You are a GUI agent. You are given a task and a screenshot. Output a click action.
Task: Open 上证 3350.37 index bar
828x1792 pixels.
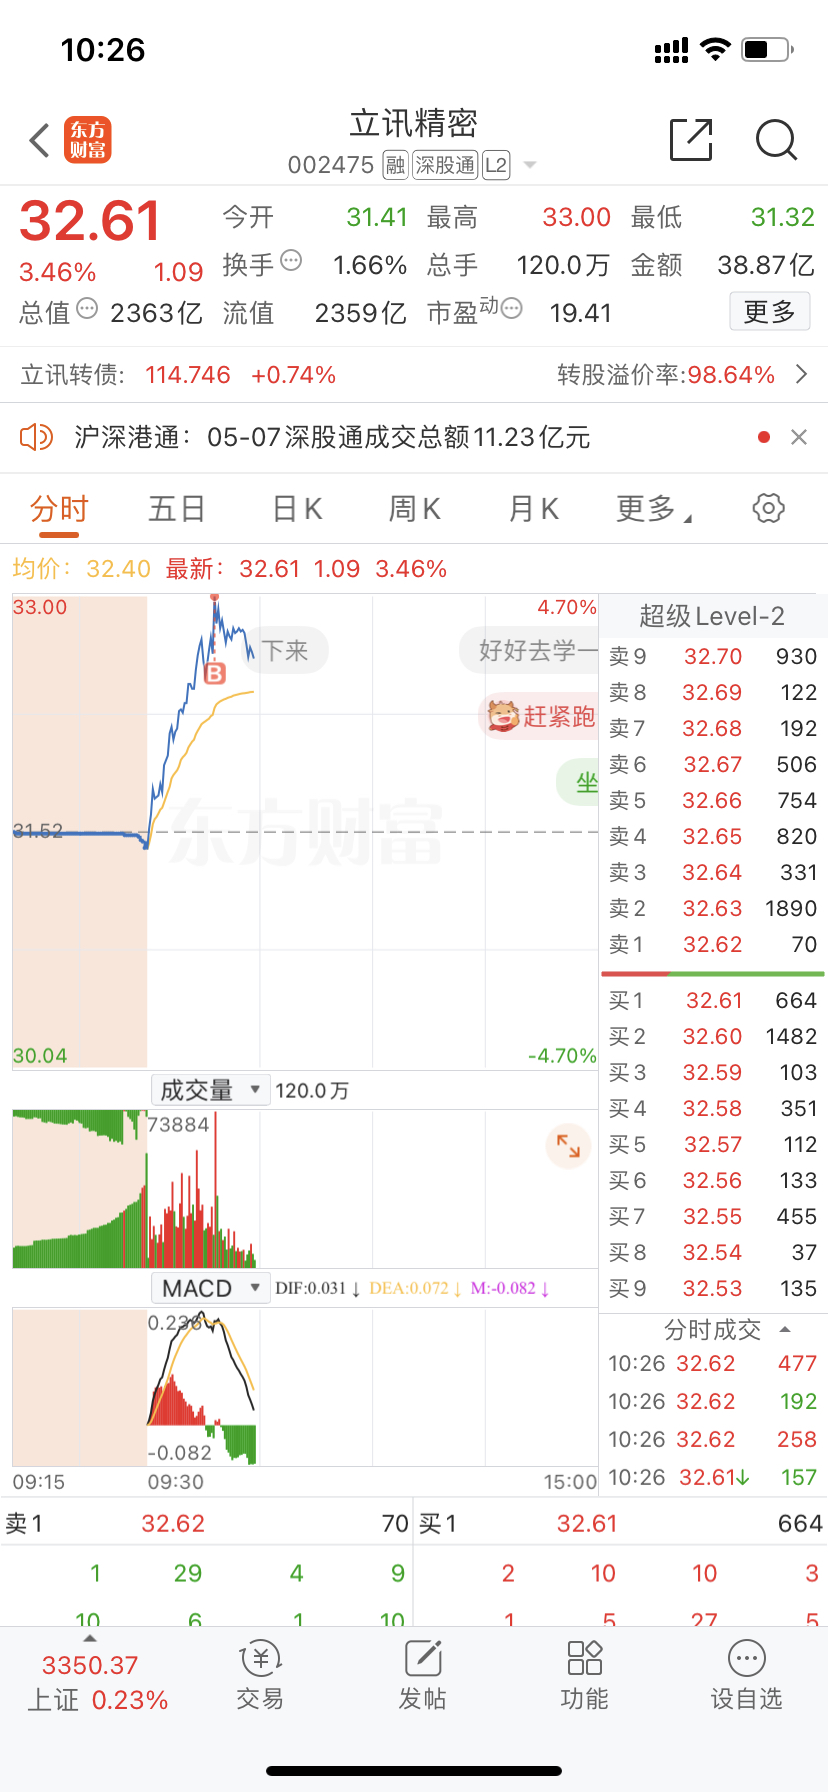click(97, 1682)
